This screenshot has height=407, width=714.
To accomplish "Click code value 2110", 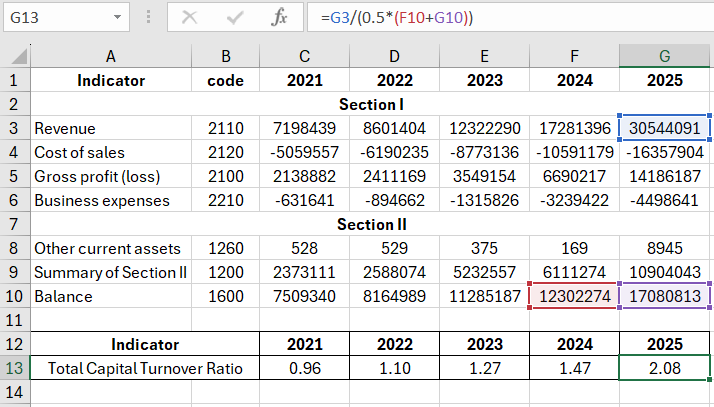I will pyautogui.click(x=225, y=128).
